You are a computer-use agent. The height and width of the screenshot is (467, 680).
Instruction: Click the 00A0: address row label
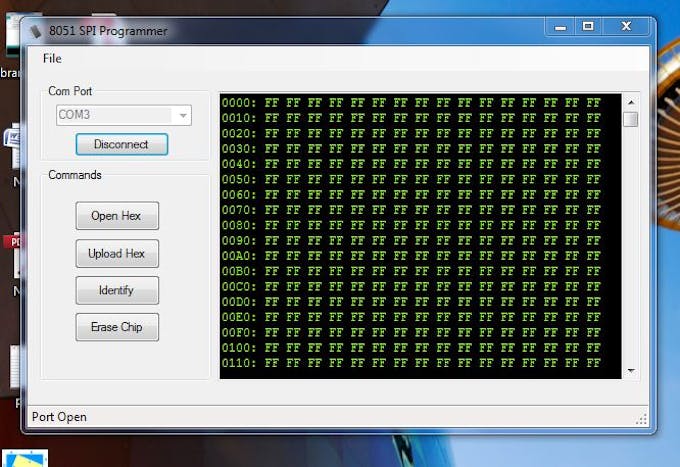pyautogui.click(x=239, y=256)
